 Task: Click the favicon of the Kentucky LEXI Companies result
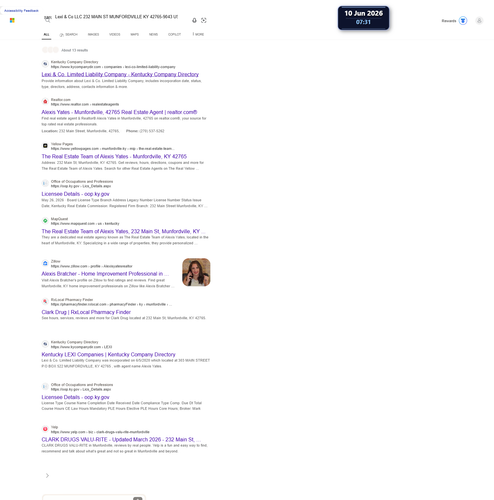45,344
